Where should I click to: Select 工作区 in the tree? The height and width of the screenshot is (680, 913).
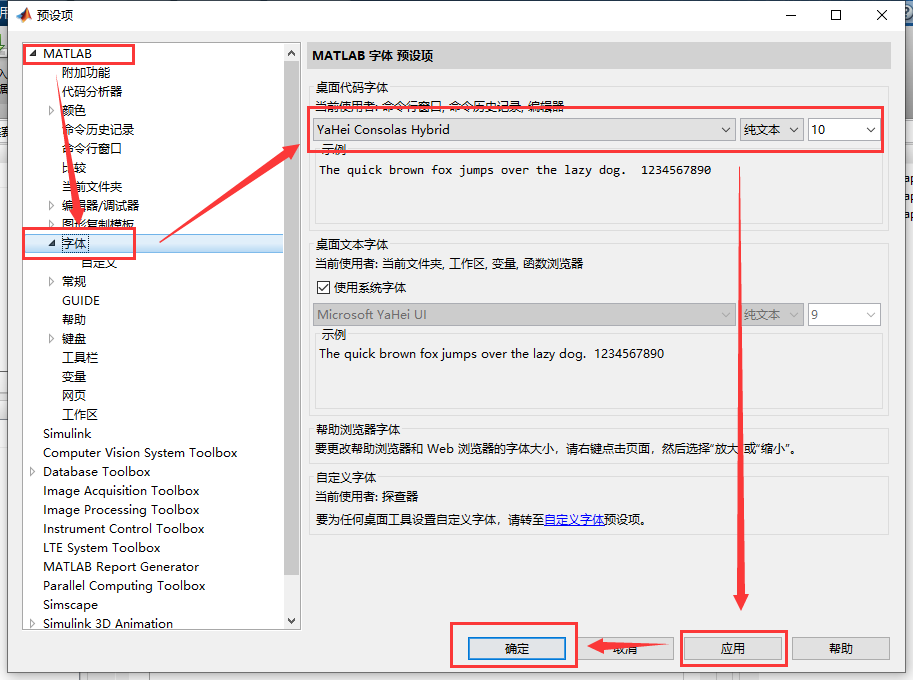[80, 415]
